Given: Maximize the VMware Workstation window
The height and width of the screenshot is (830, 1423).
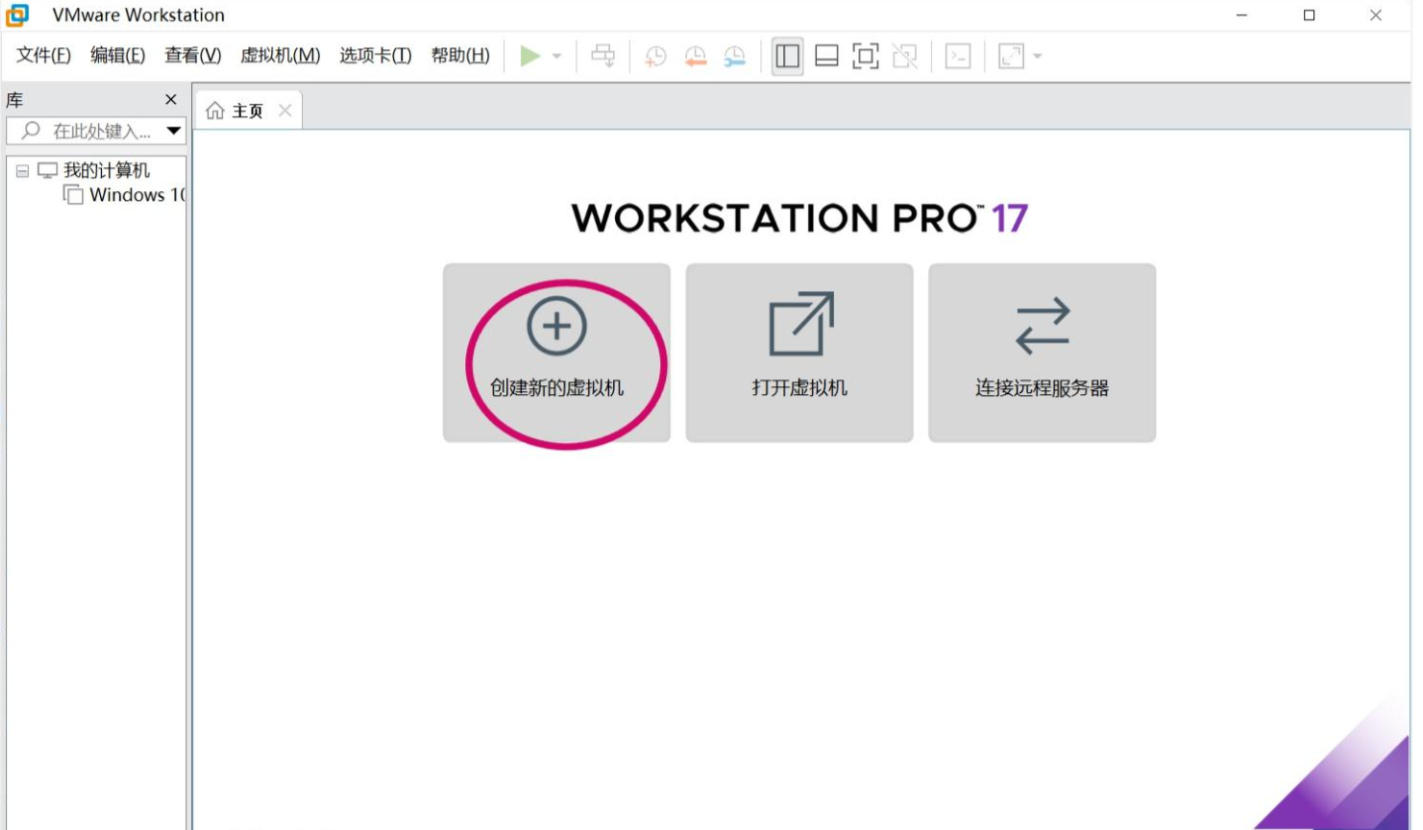Looking at the screenshot, I should point(1309,15).
